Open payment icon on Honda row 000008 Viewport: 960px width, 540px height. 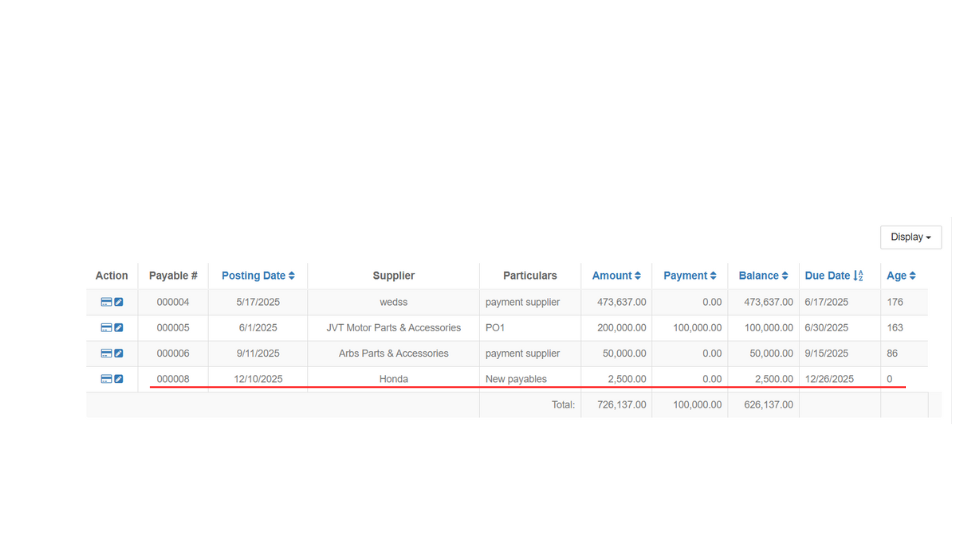coord(106,379)
